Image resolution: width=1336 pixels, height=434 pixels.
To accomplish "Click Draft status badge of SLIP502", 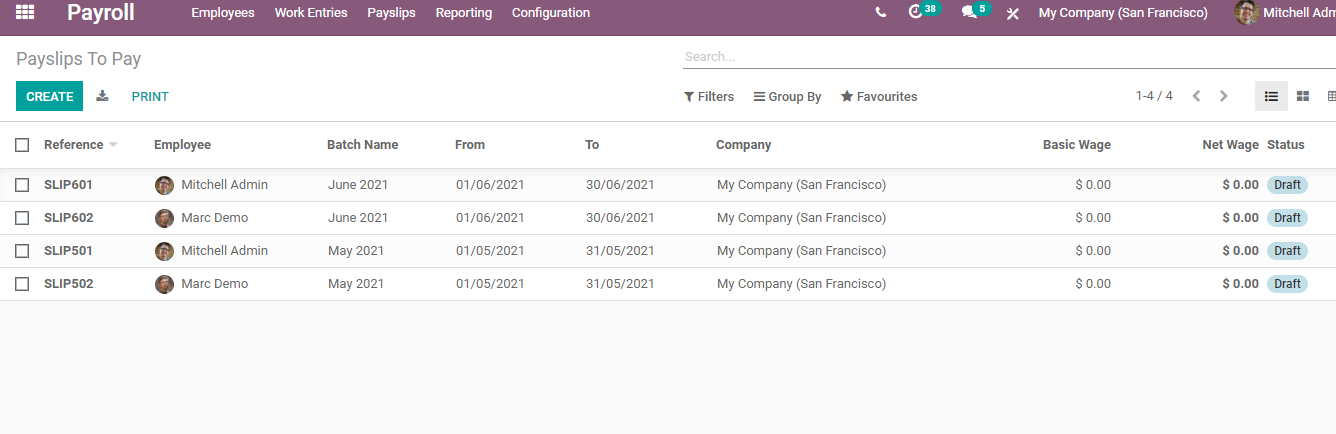I will 1287,284.
